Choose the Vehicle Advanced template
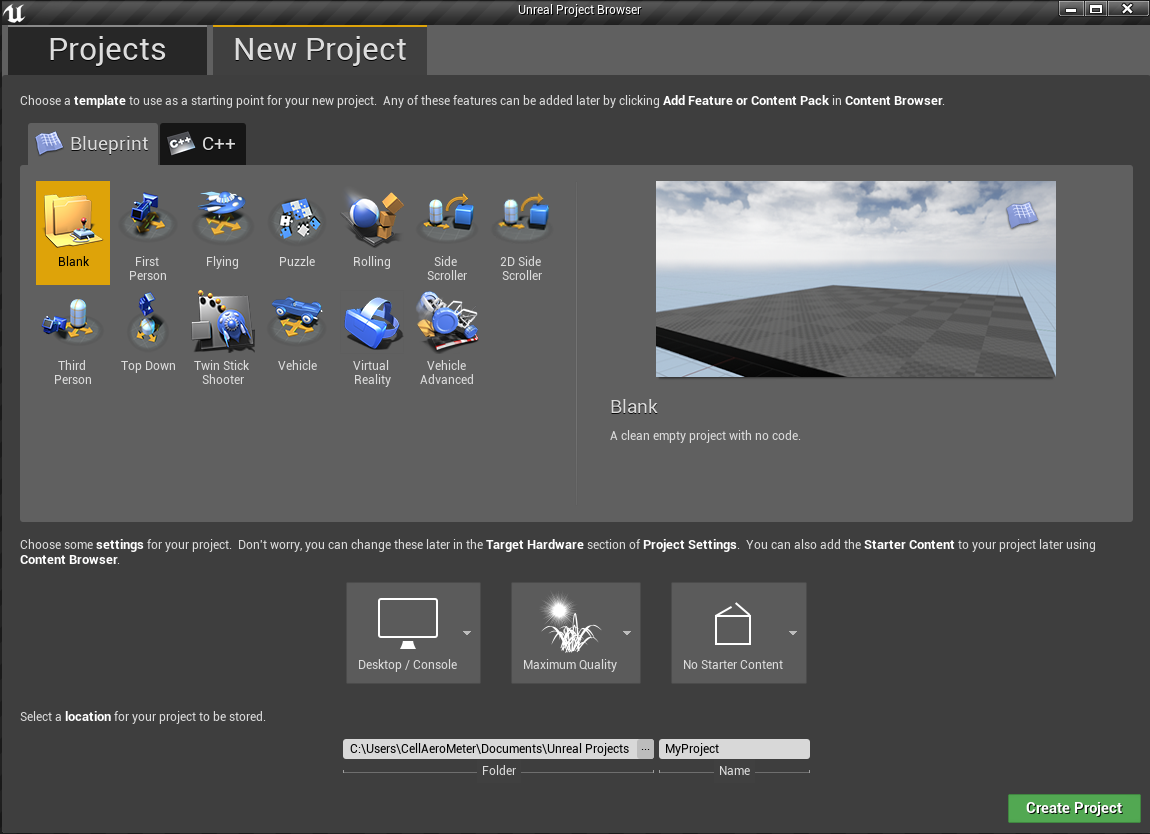The image size is (1150, 834). [447, 337]
